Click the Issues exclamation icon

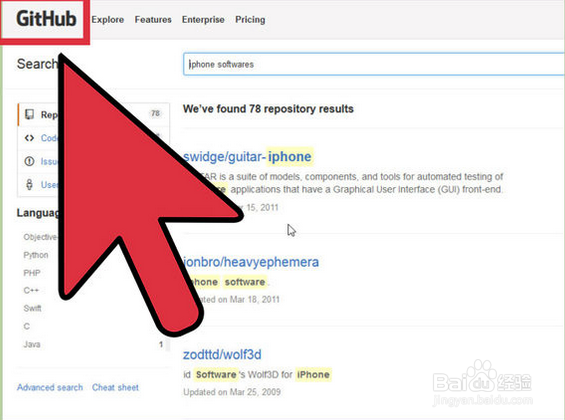tap(29, 161)
